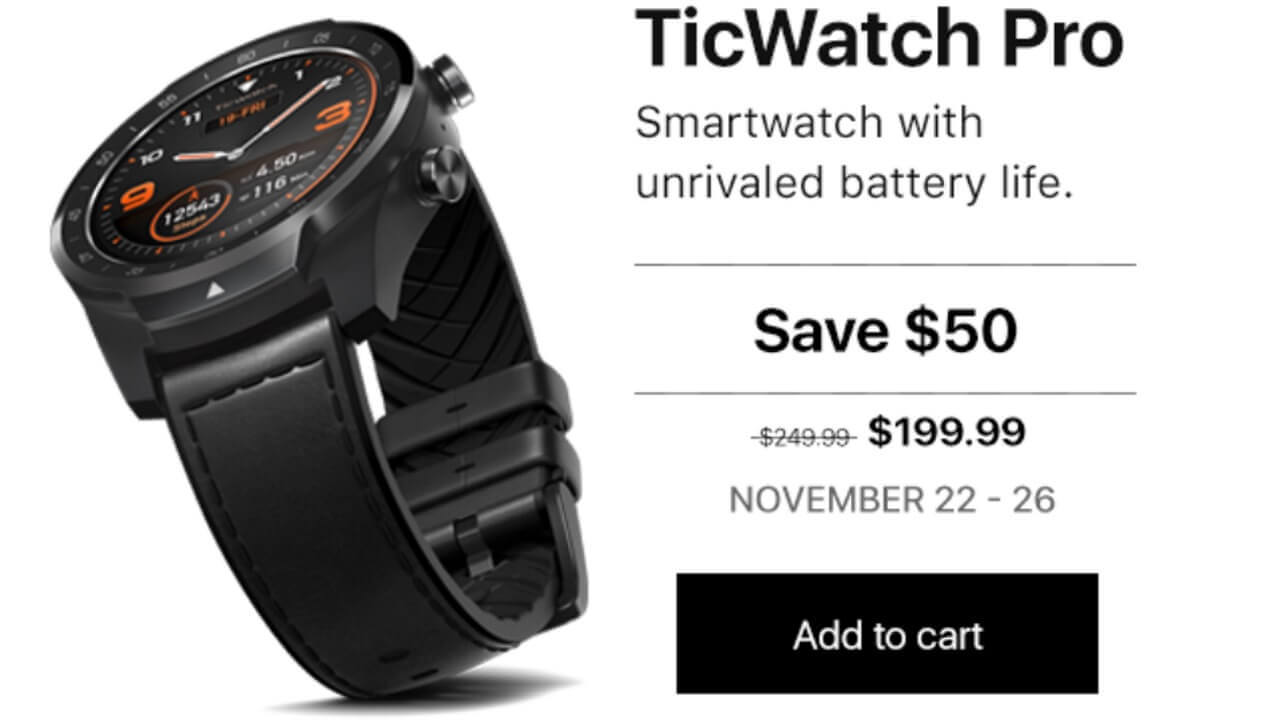Click the Add to cart button
The width and height of the screenshot is (1280, 720).
887,633
